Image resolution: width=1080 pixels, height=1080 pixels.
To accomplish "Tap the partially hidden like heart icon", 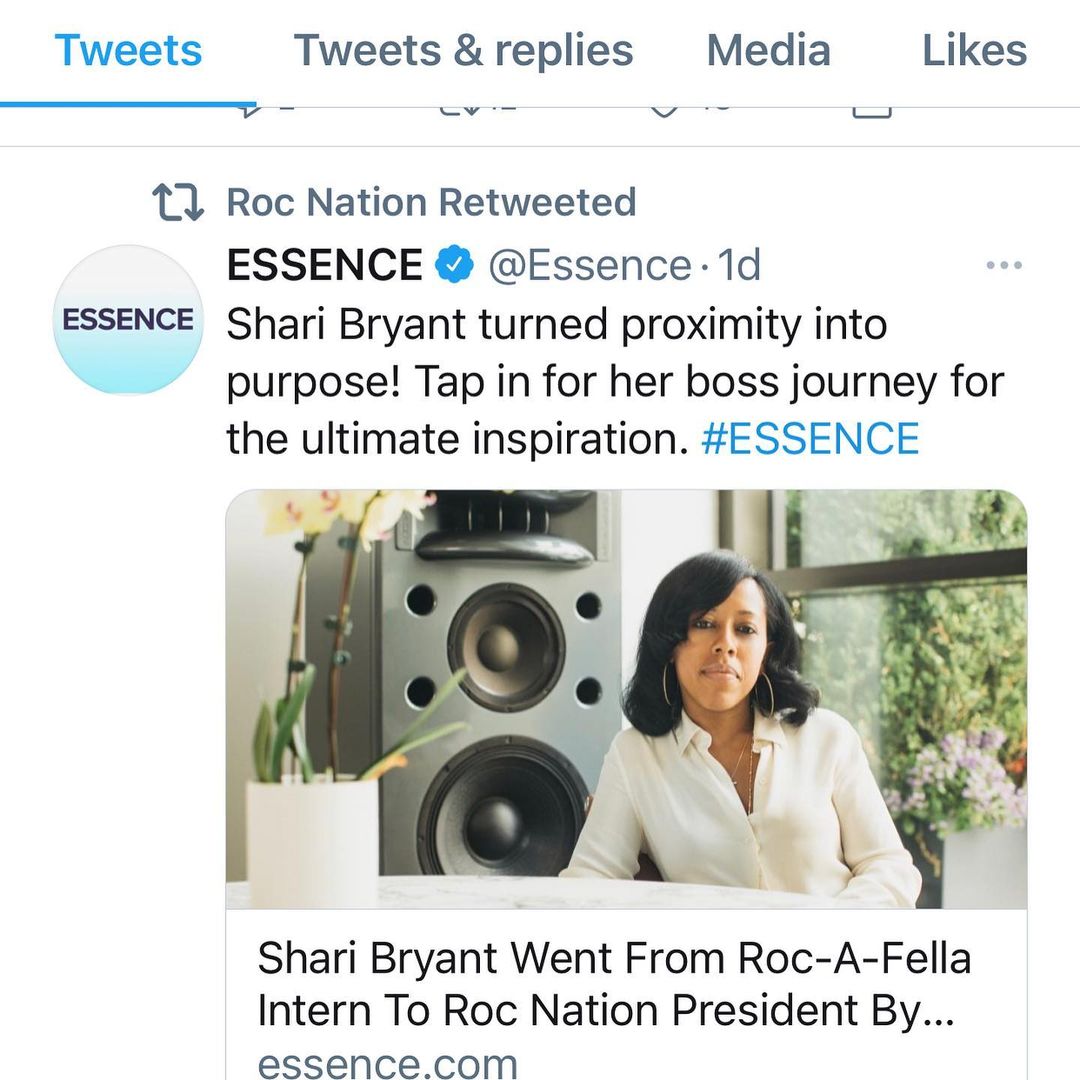I will (662, 111).
